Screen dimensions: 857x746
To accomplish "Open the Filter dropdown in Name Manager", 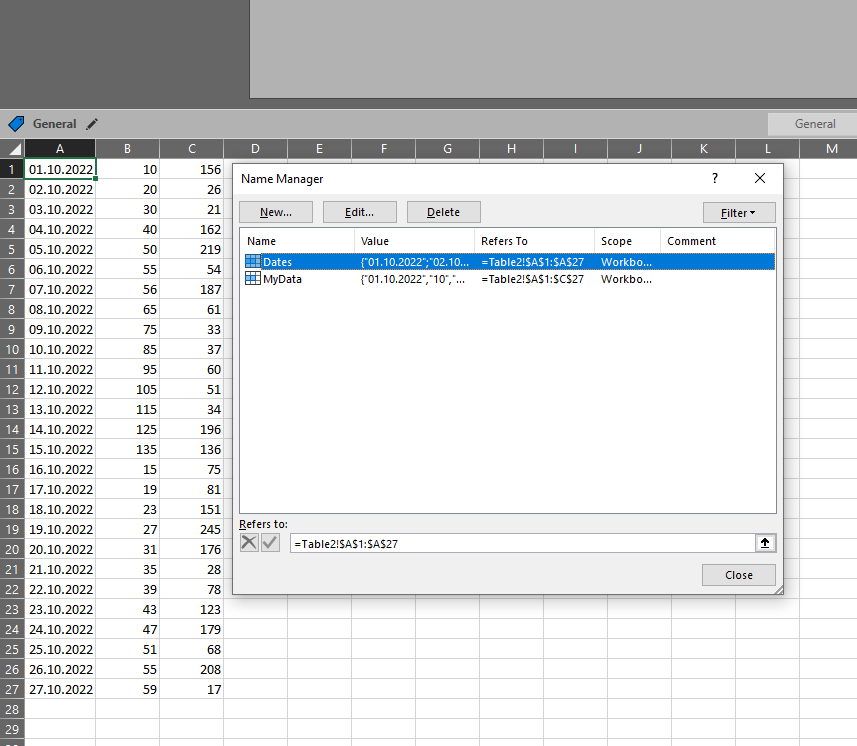I will pyautogui.click(x=739, y=212).
